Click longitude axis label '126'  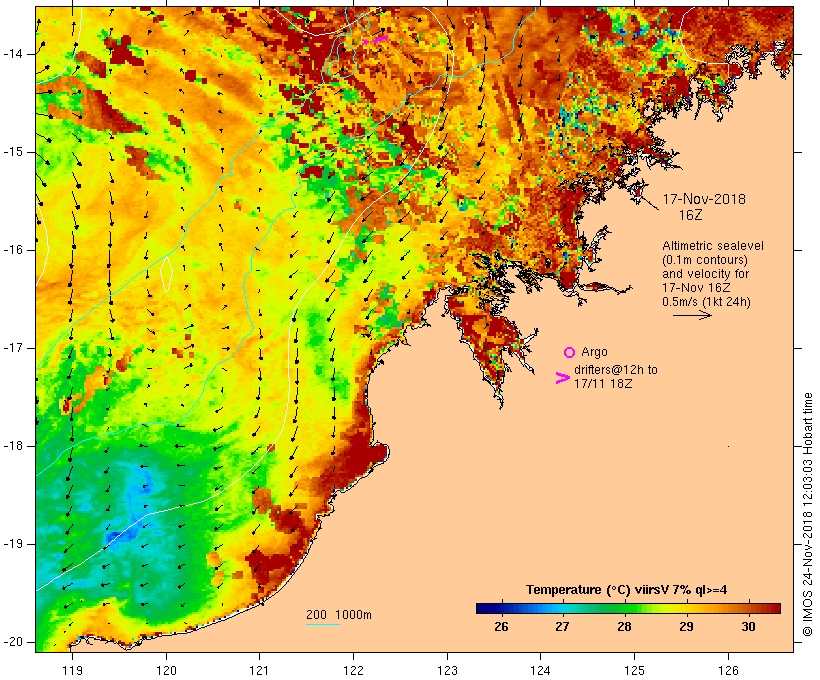pyautogui.click(x=728, y=670)
